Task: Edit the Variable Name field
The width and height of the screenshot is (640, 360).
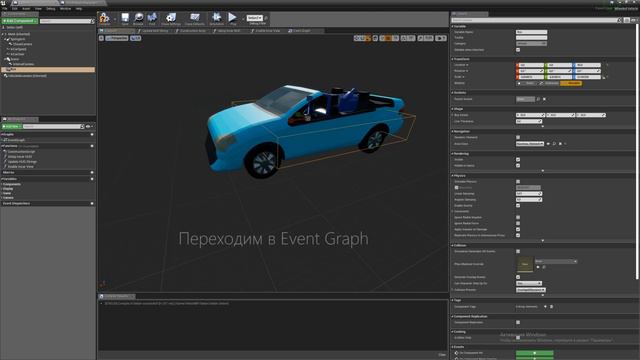Action: 531,32
